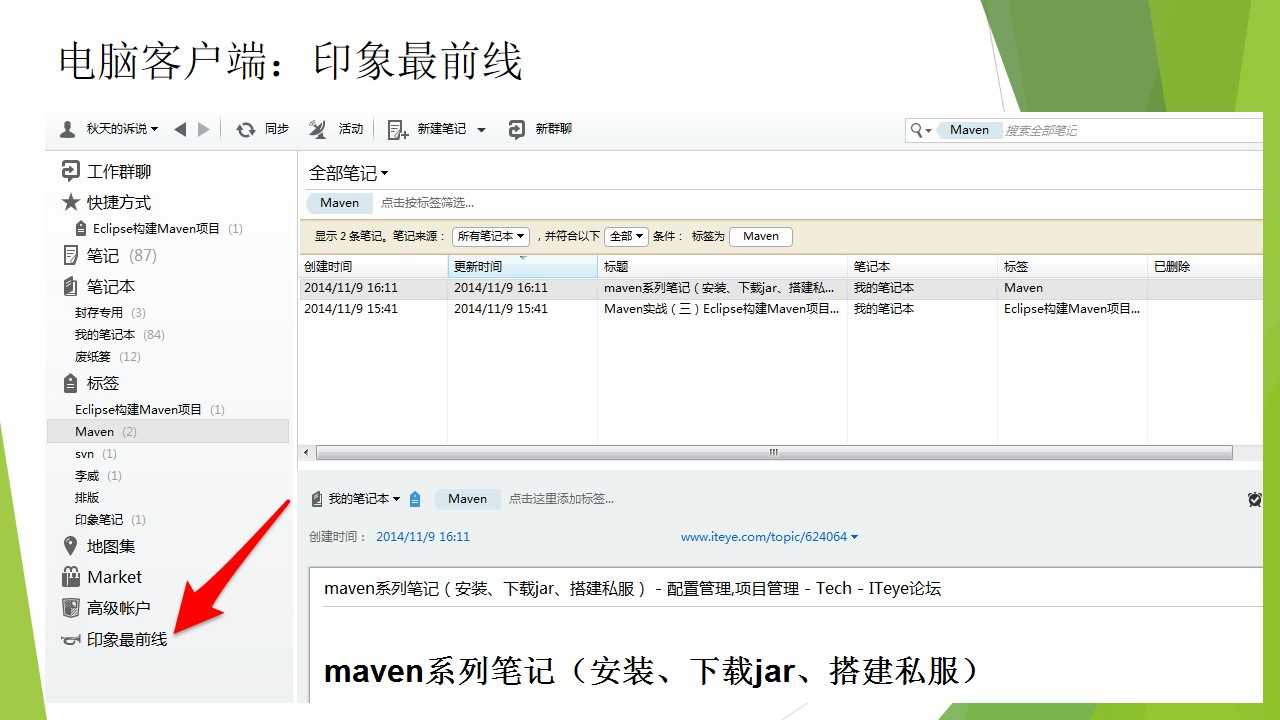1280x720 pixels.
Task: Open 印象最前线 in the sidebar
Action: tap(114, 639)
